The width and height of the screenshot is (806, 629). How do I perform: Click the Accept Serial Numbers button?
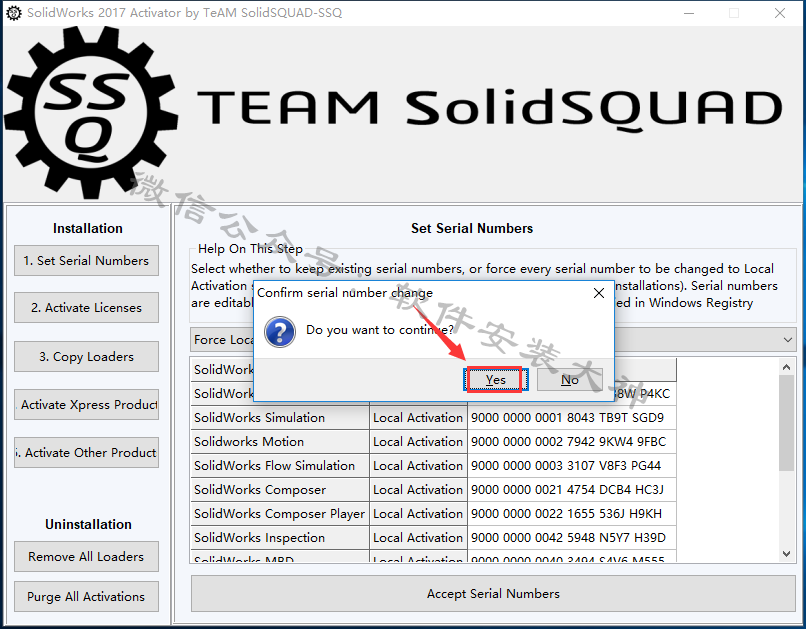[493, 594]
